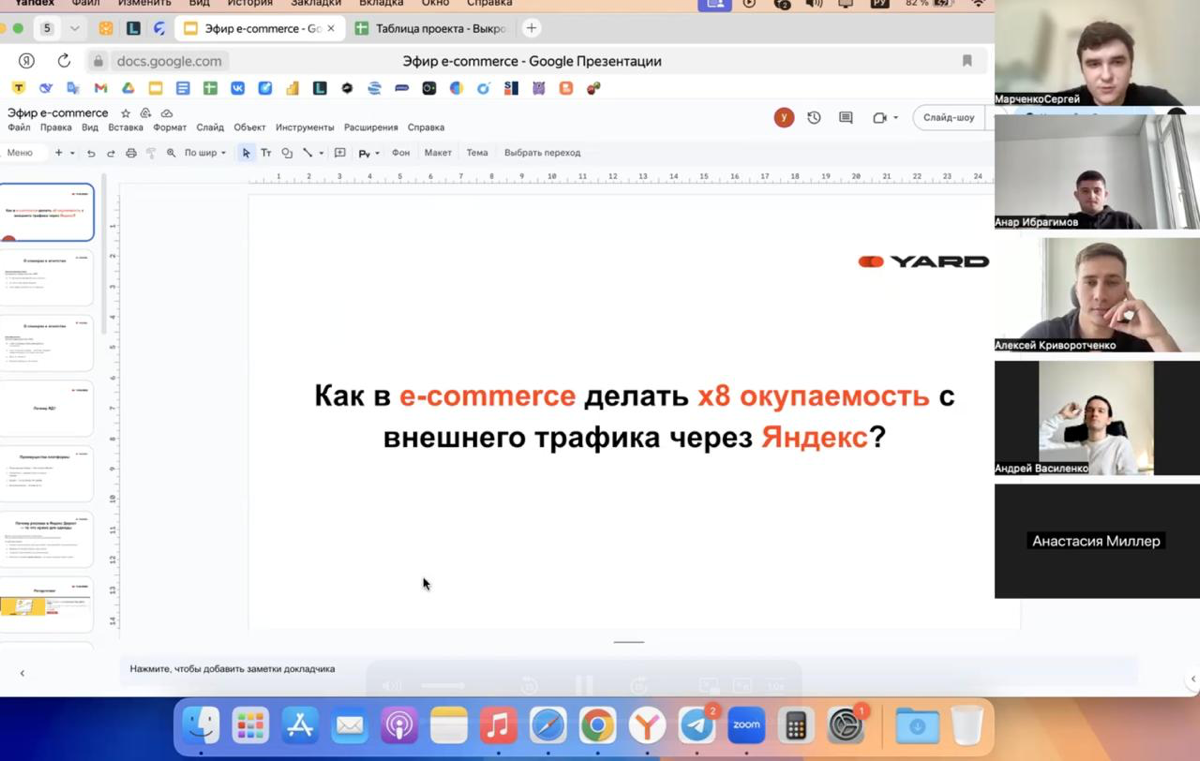
Task: Click the Макет layout button
Action: coord(438,153)
